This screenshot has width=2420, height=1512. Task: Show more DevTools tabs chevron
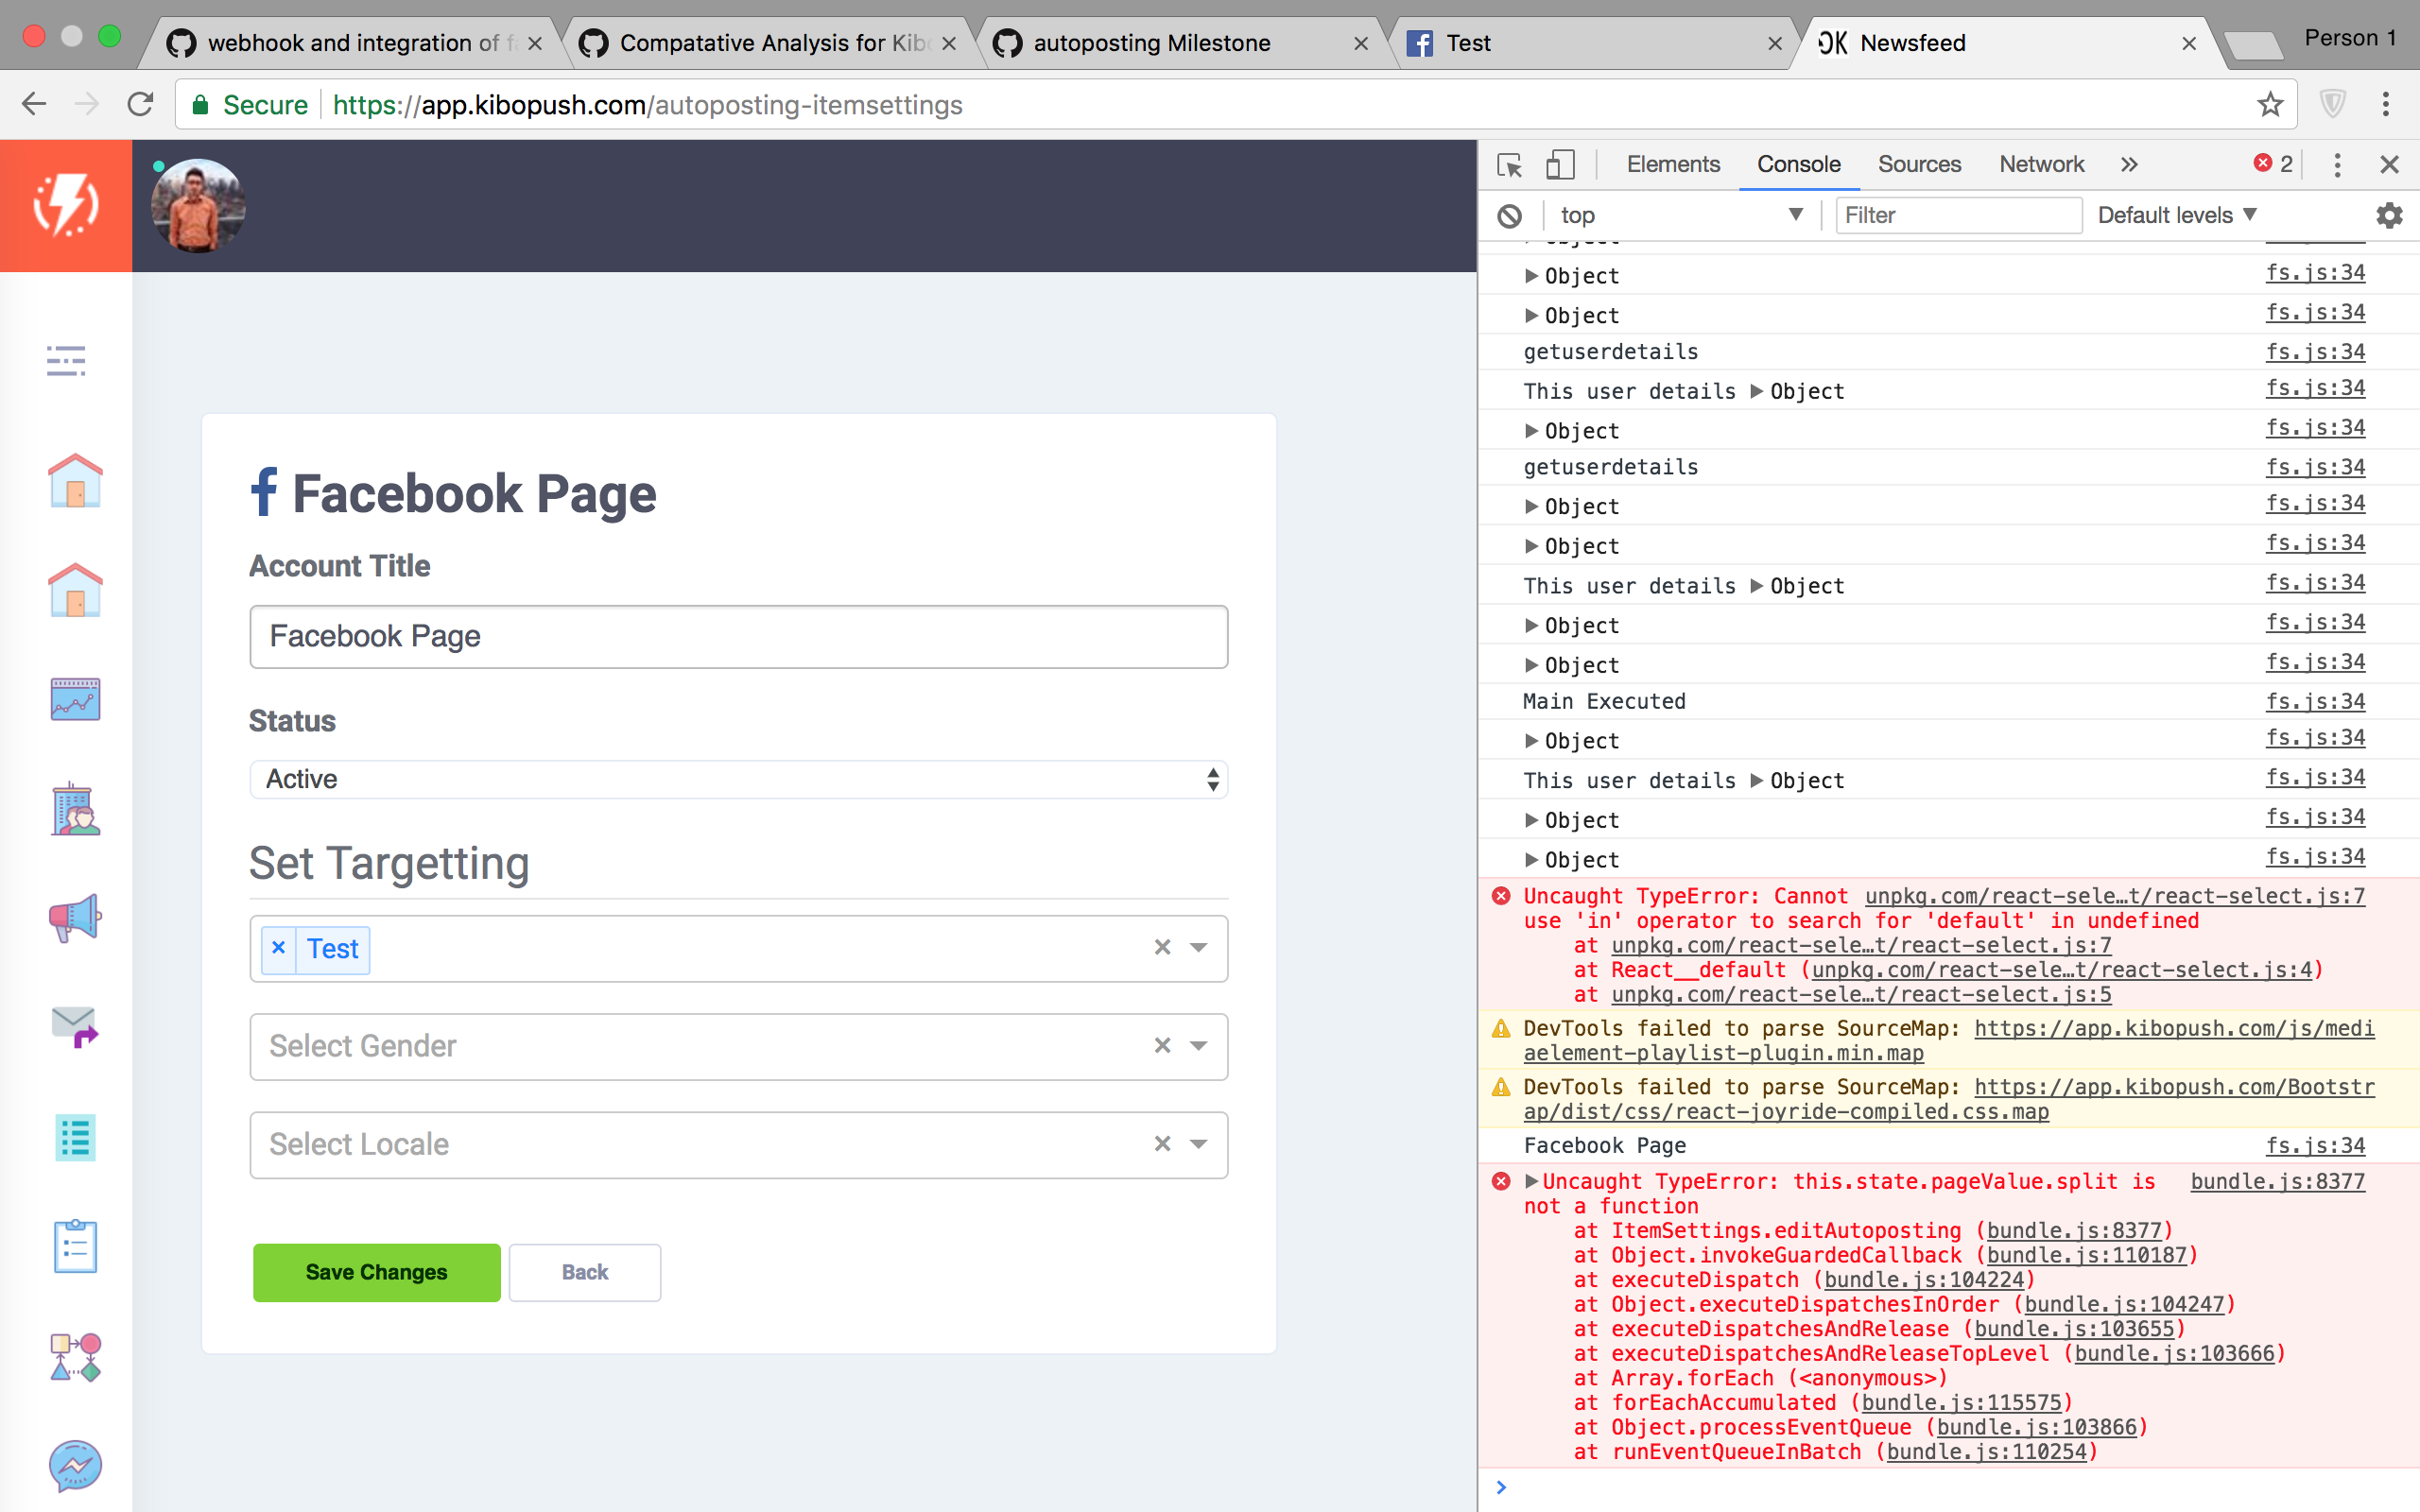click(2129, 164)
